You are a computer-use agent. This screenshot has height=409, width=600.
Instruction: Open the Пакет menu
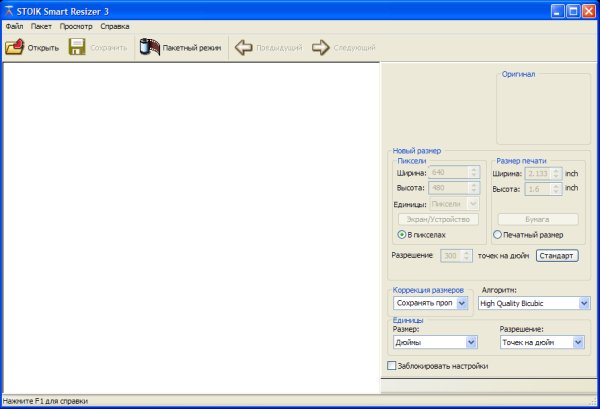coord(41,26)
